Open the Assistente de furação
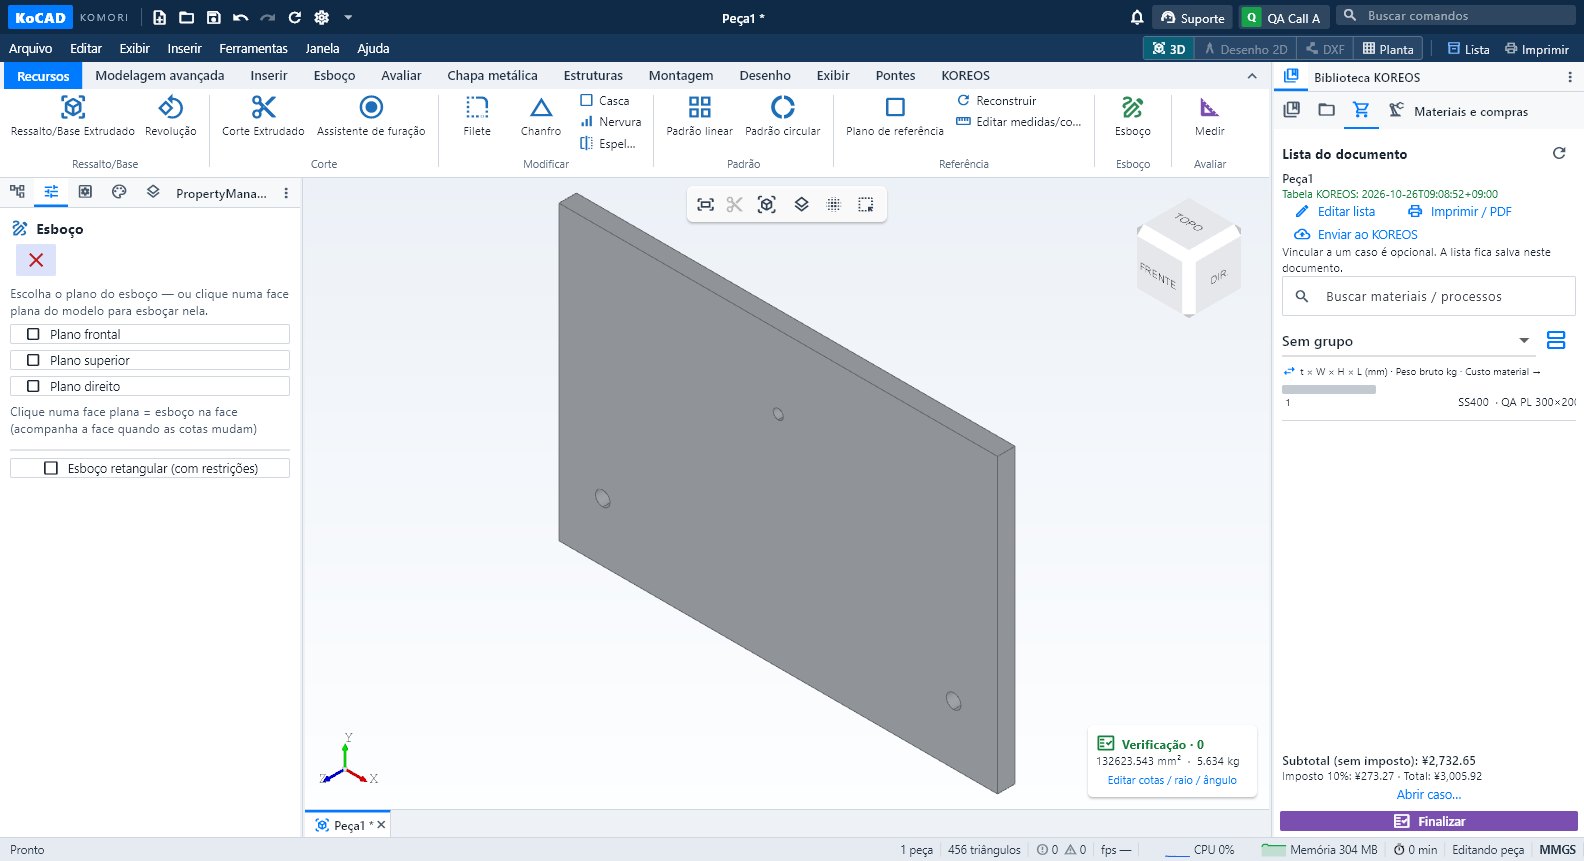Viewport: 1584px width, 861px height. tap(371, 116)
